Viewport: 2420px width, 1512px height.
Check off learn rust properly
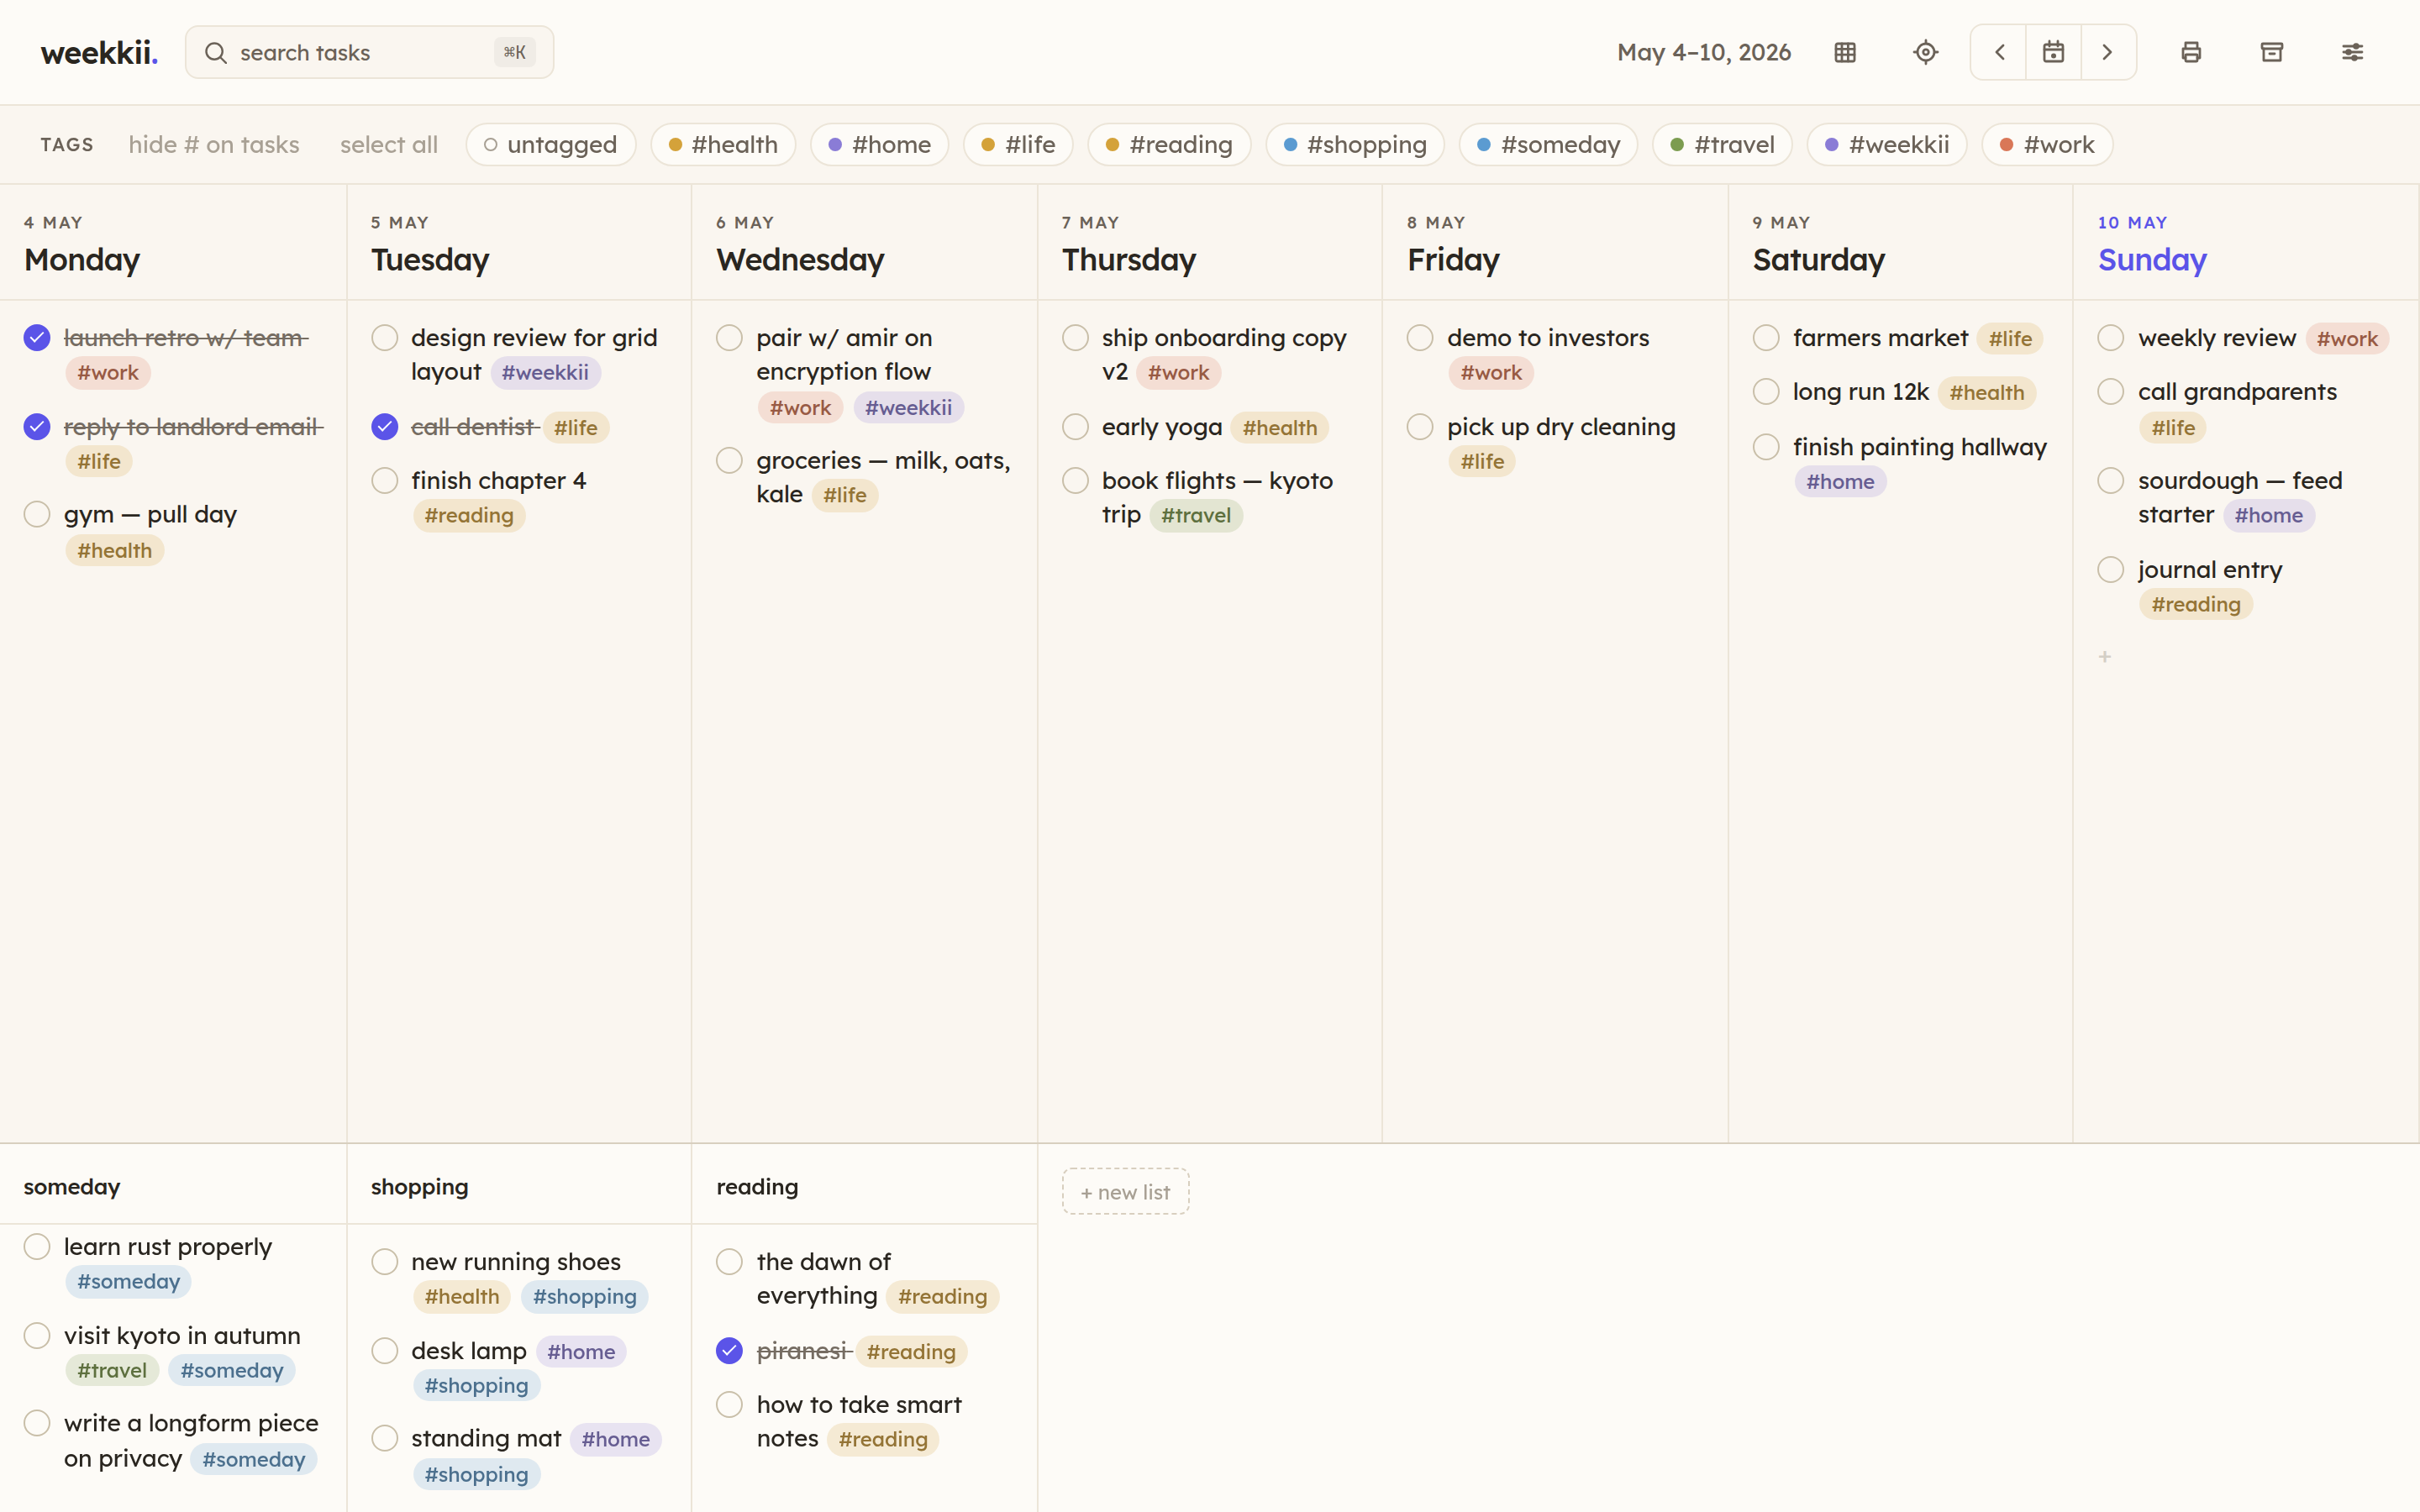(37, 1247)
